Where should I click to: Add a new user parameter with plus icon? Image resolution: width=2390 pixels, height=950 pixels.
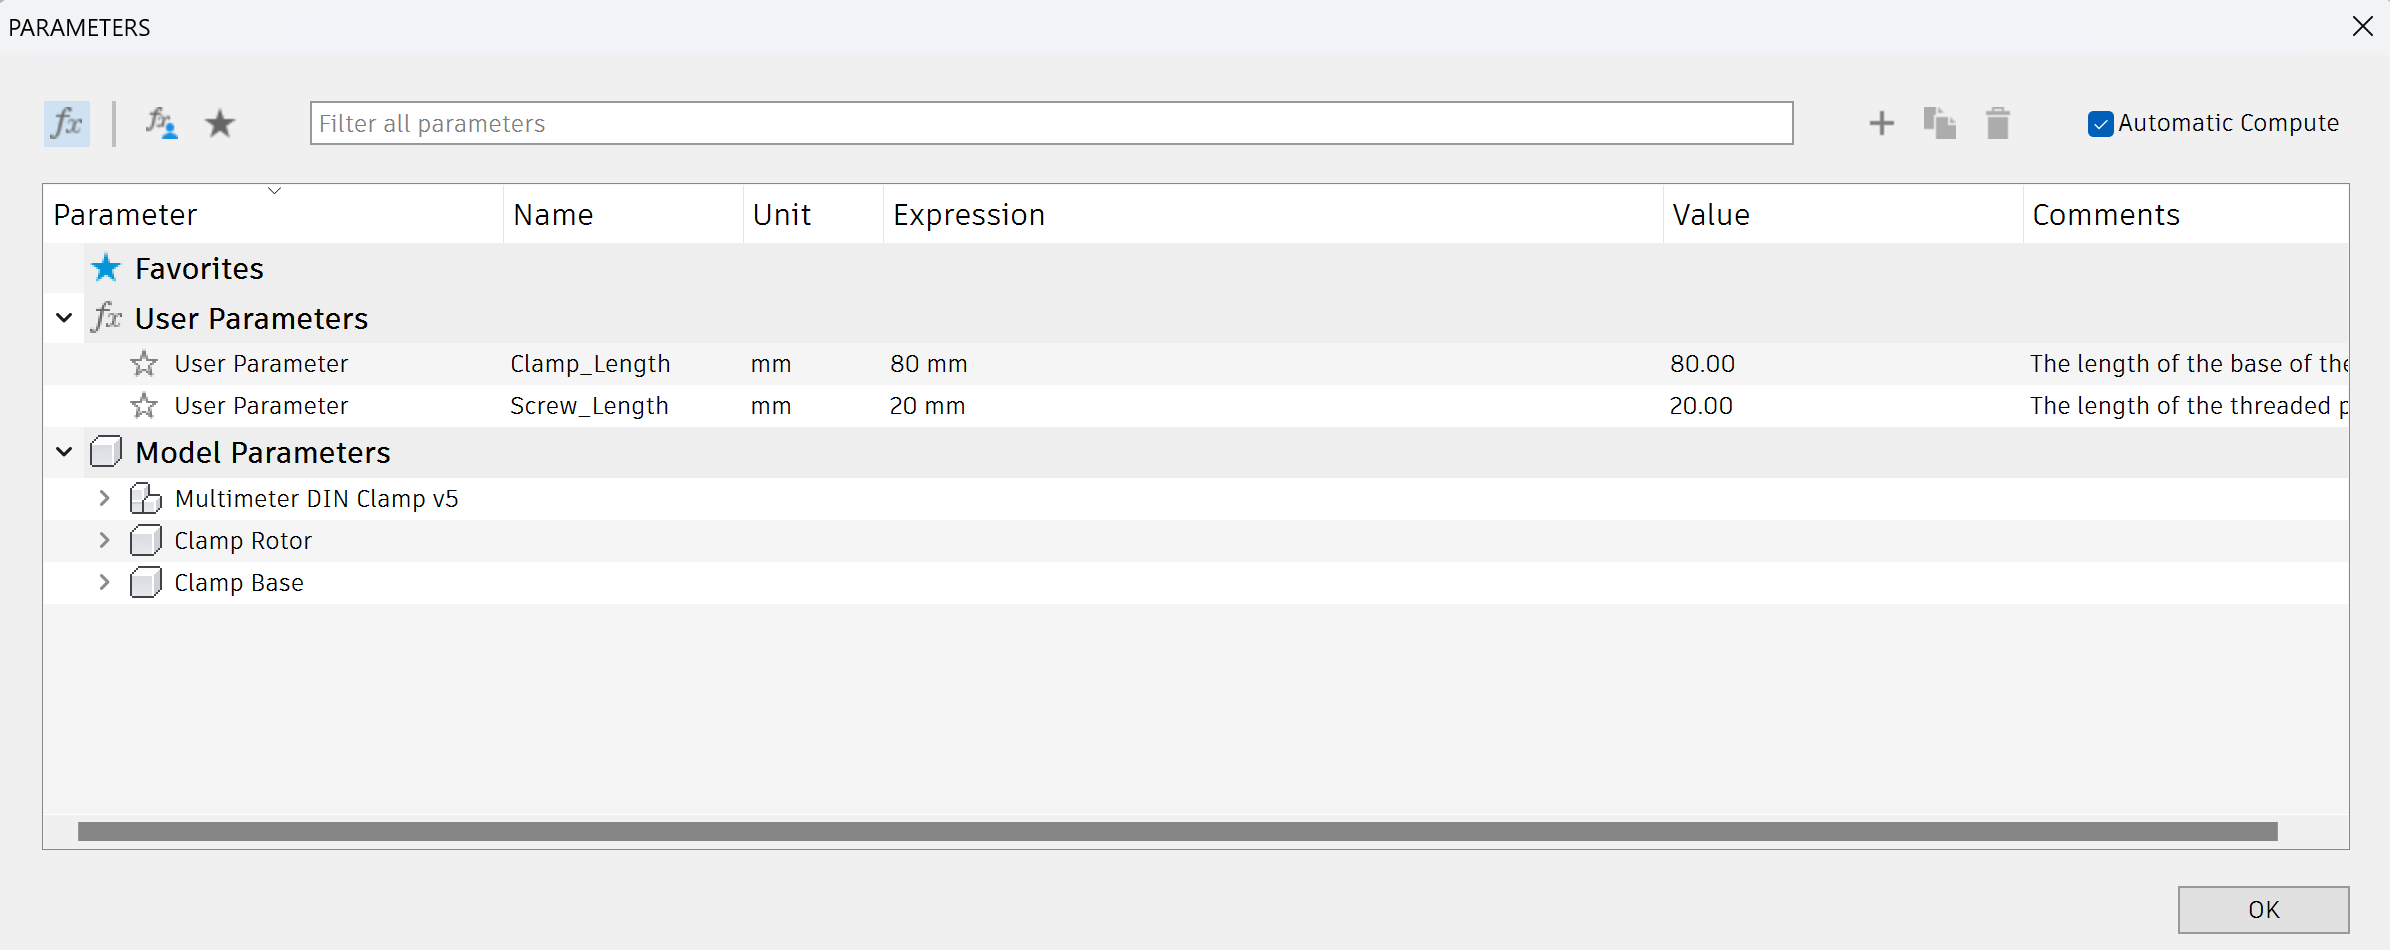(1881, 123)
